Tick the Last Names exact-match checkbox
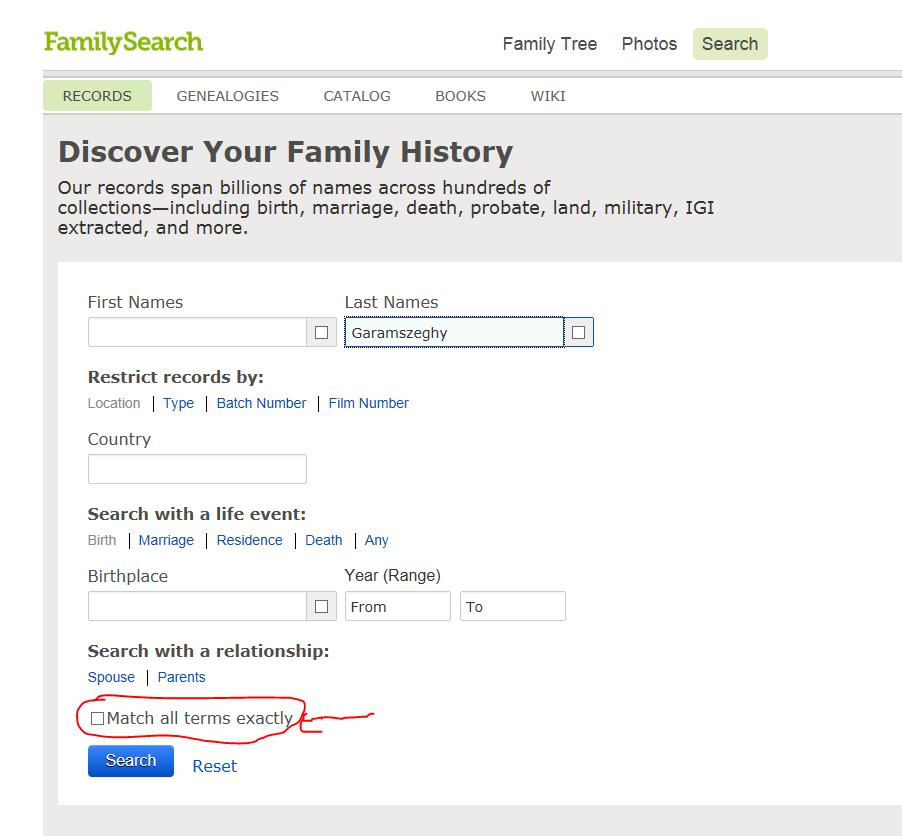 click(x=579, y=333)
